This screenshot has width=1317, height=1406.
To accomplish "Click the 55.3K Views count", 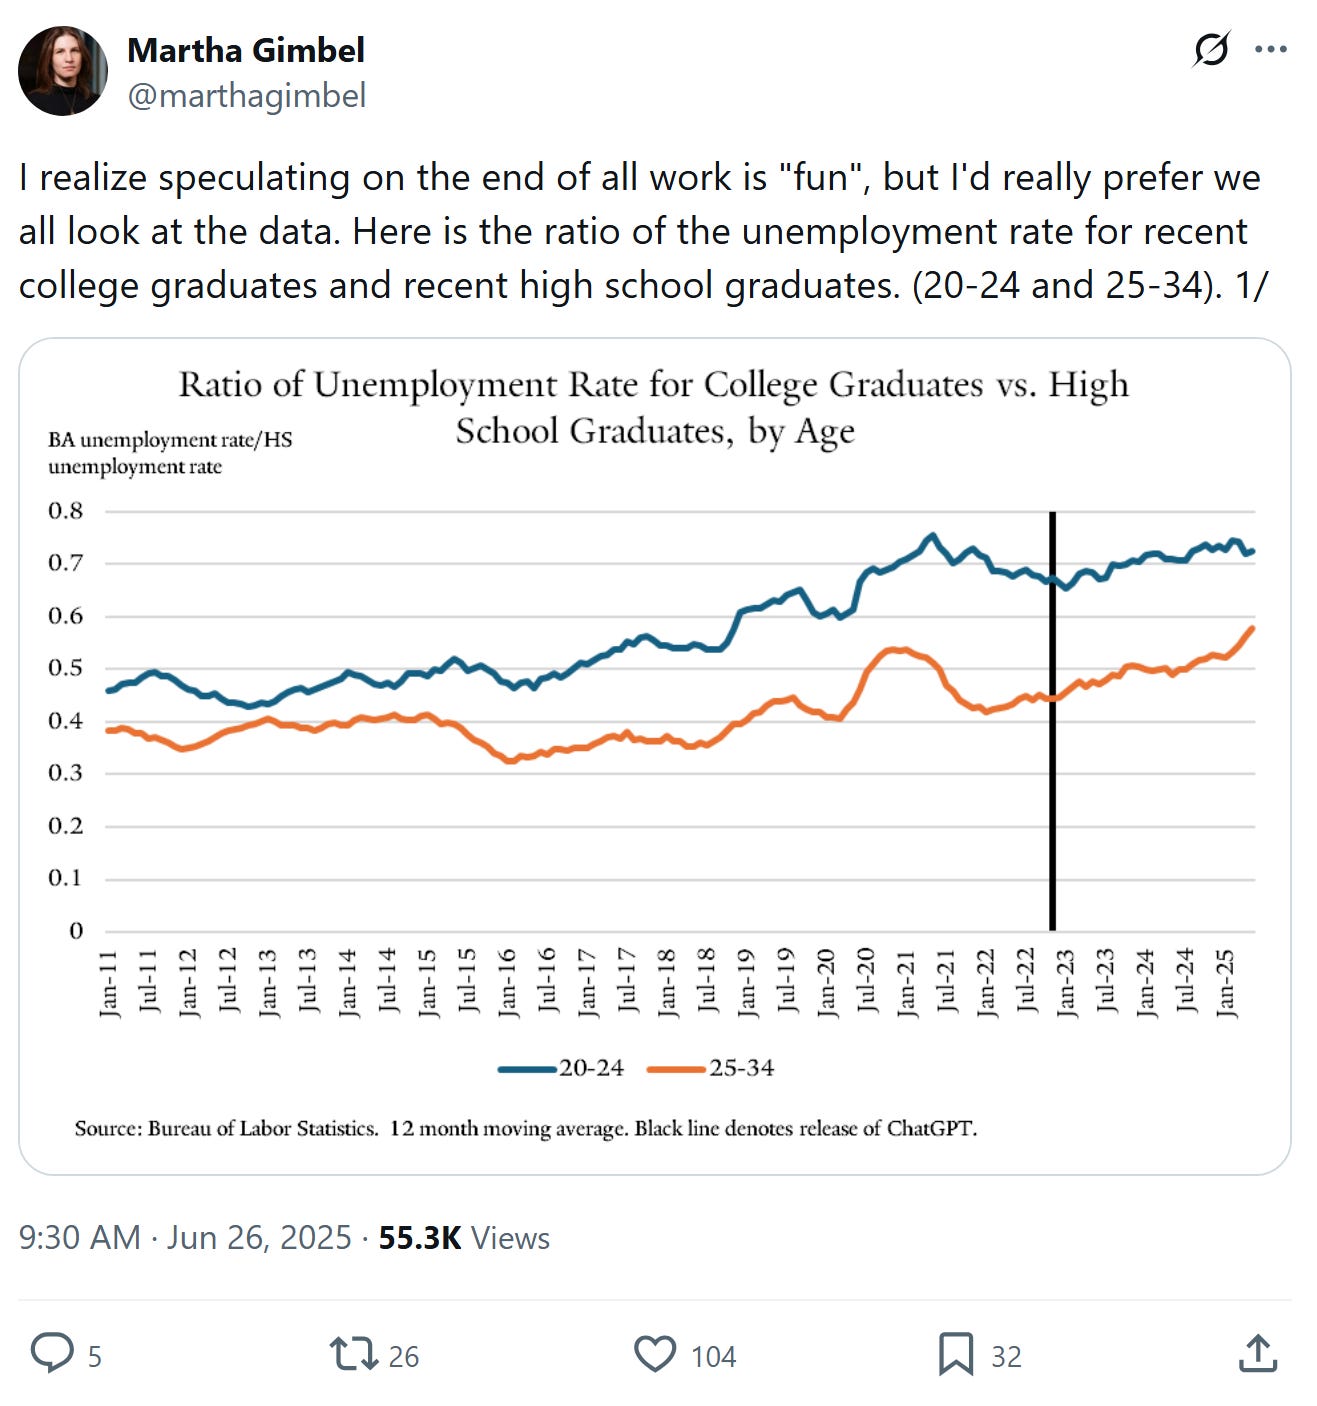I will click(x=464, y=1238).
